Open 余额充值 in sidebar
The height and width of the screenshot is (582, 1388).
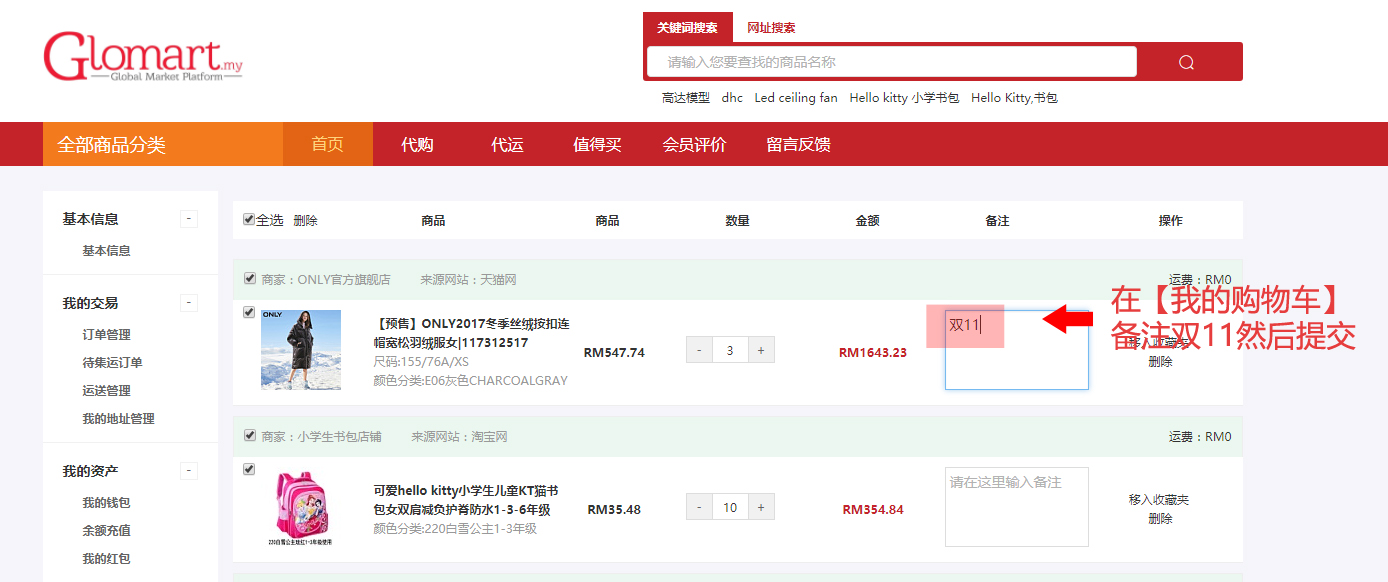(x=106, y=531)
